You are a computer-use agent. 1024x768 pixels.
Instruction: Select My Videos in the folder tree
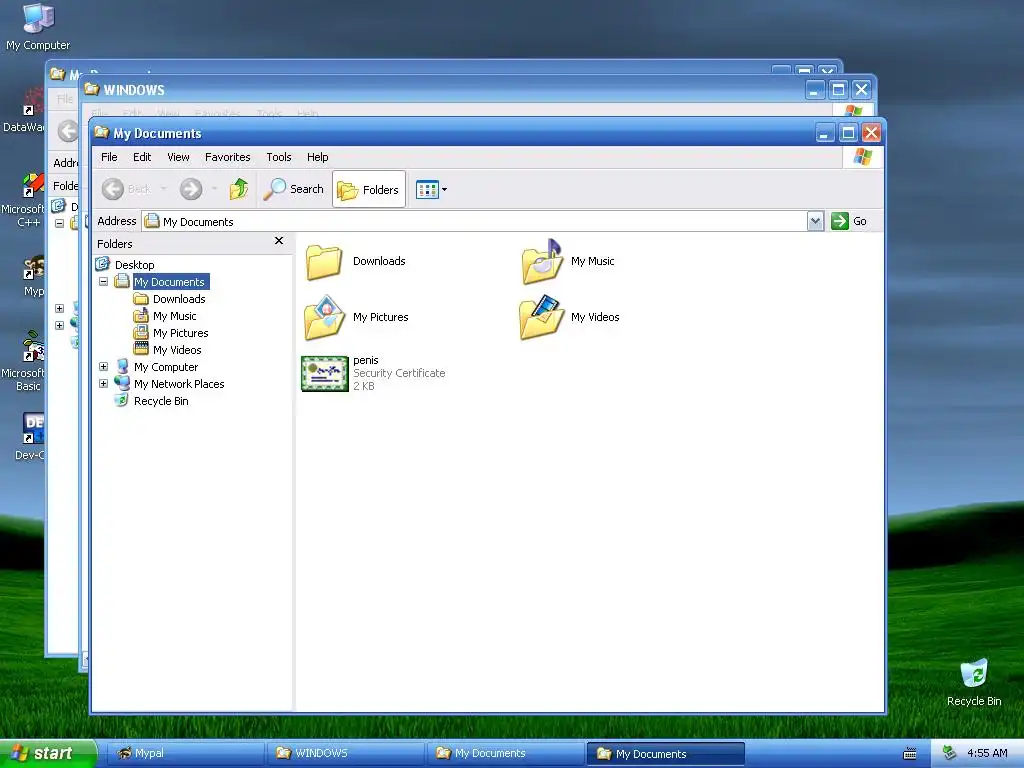coord(177,349)
